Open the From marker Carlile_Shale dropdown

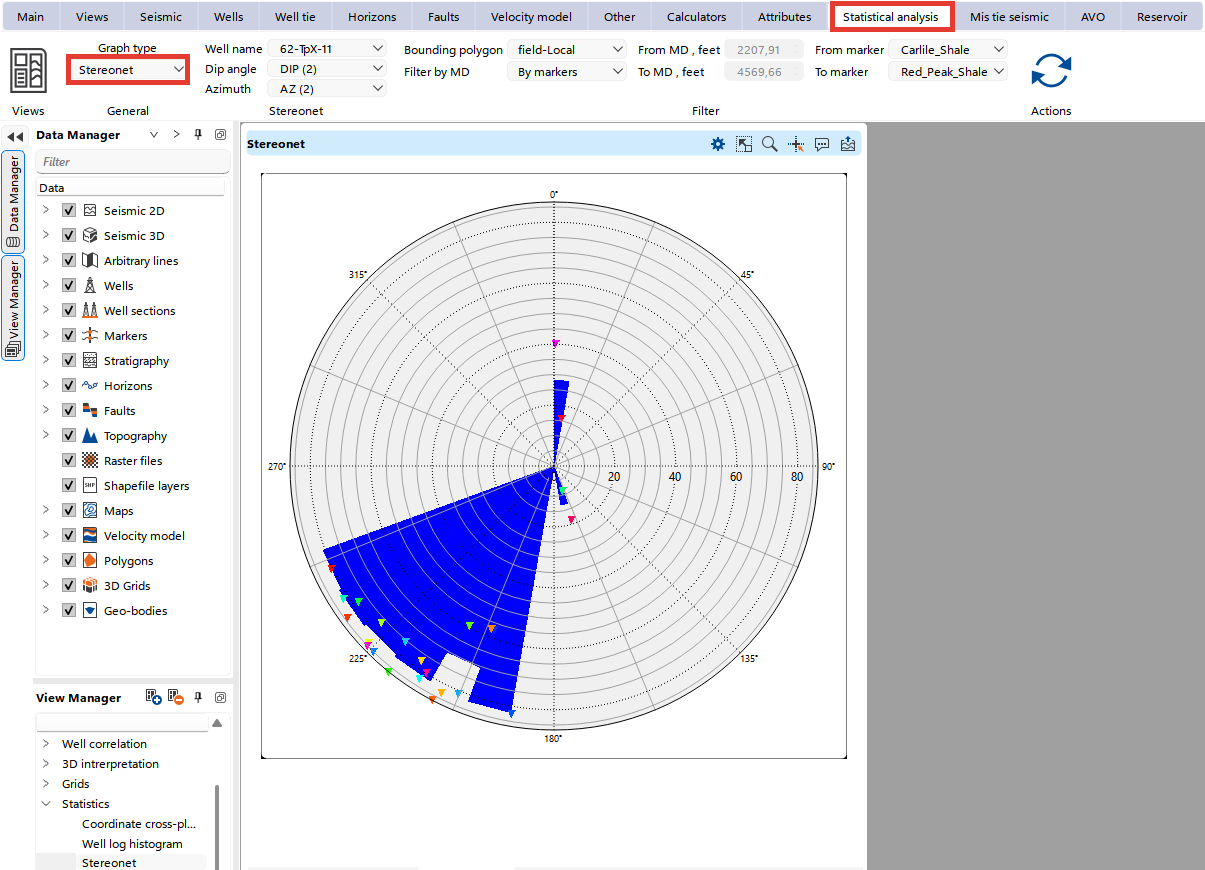947,48
